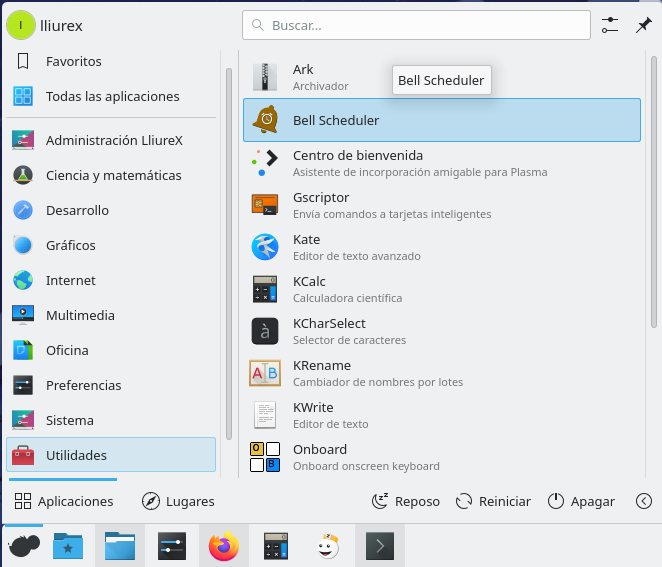Expand more session options arrow

click(x=644, y=501)
